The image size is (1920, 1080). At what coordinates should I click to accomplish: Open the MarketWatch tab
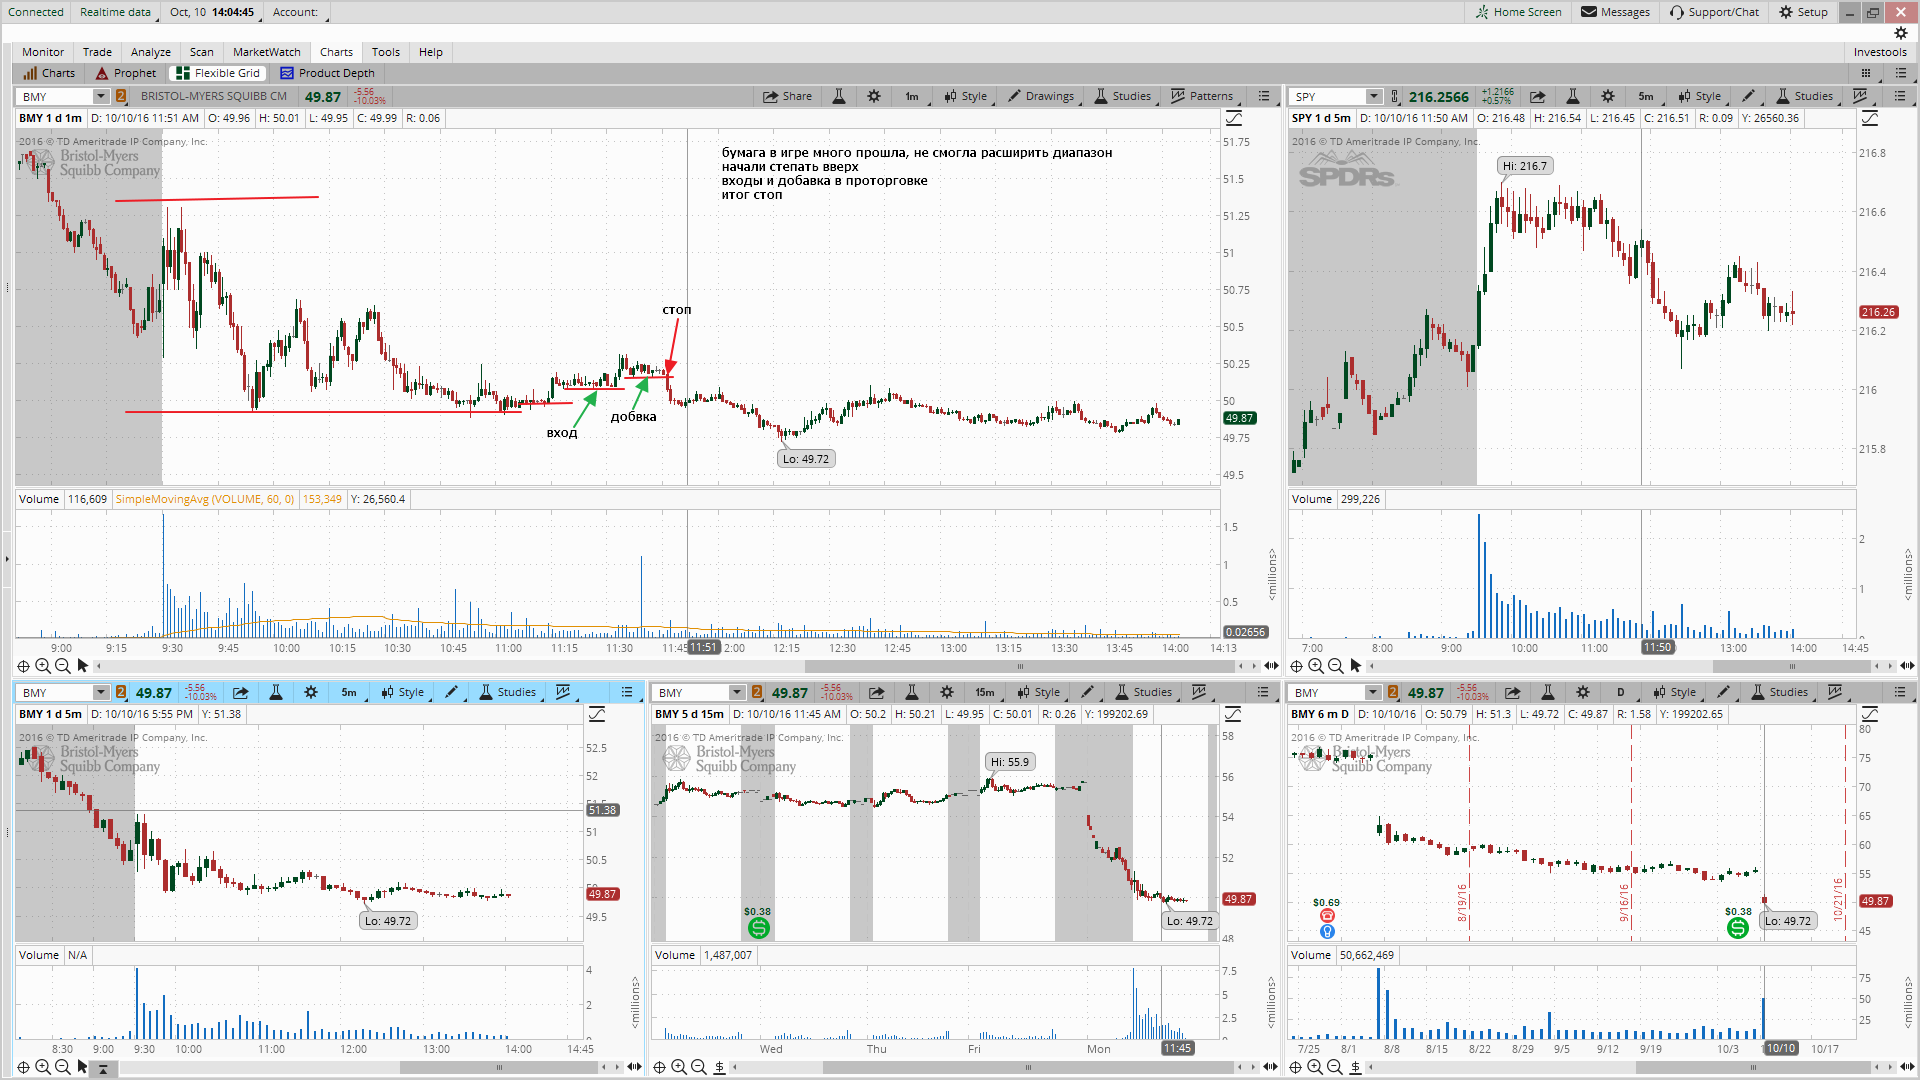(x=267, y=52)
